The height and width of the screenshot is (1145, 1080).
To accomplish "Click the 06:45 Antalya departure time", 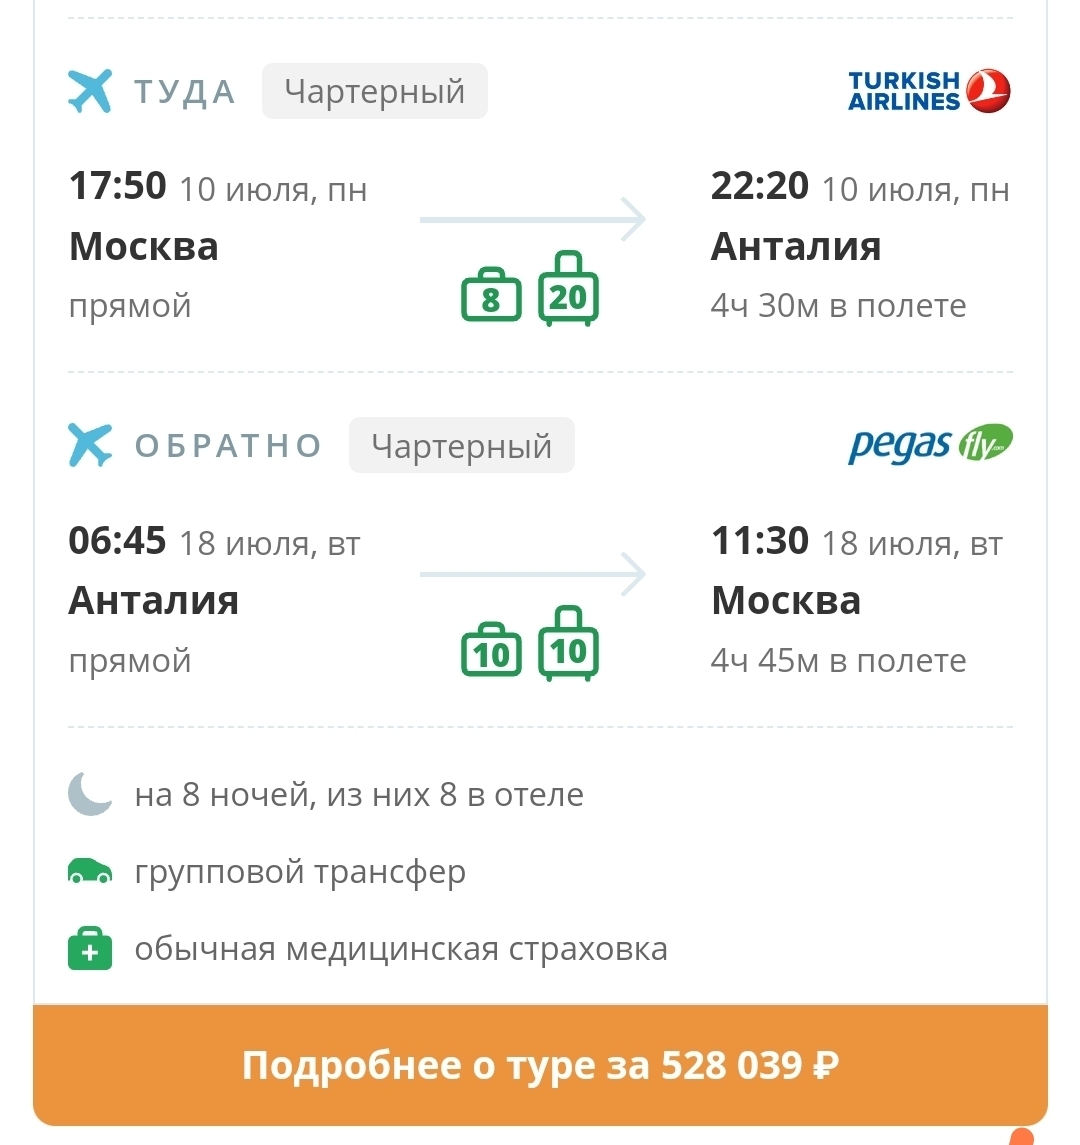I will (x=117, y=541).
